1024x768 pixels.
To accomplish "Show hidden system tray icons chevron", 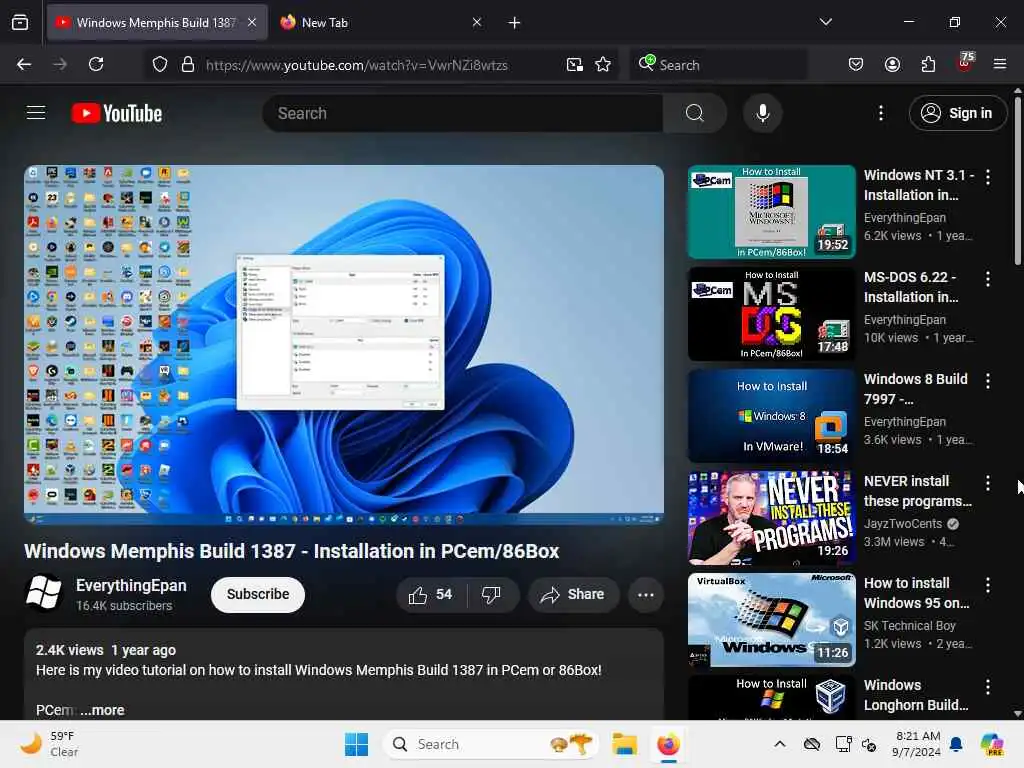I will (780, 744).
